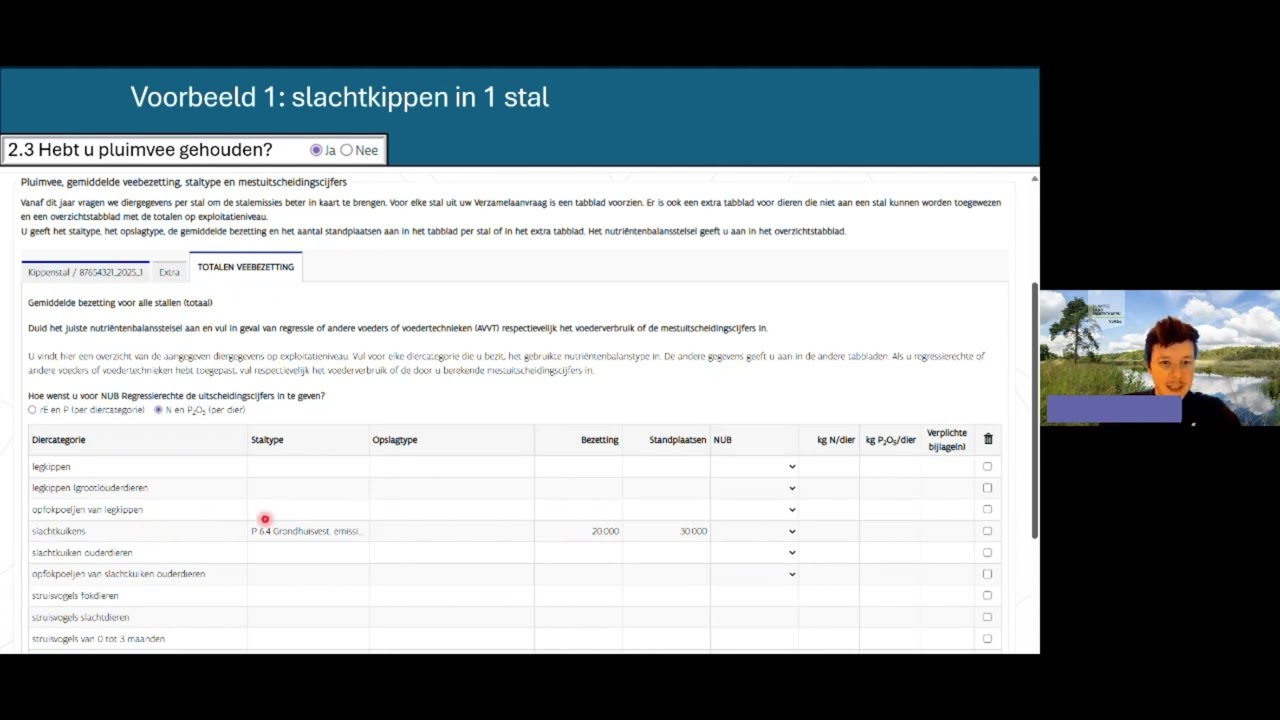Click the slachtkuikens row label

(x=58, y=531)
